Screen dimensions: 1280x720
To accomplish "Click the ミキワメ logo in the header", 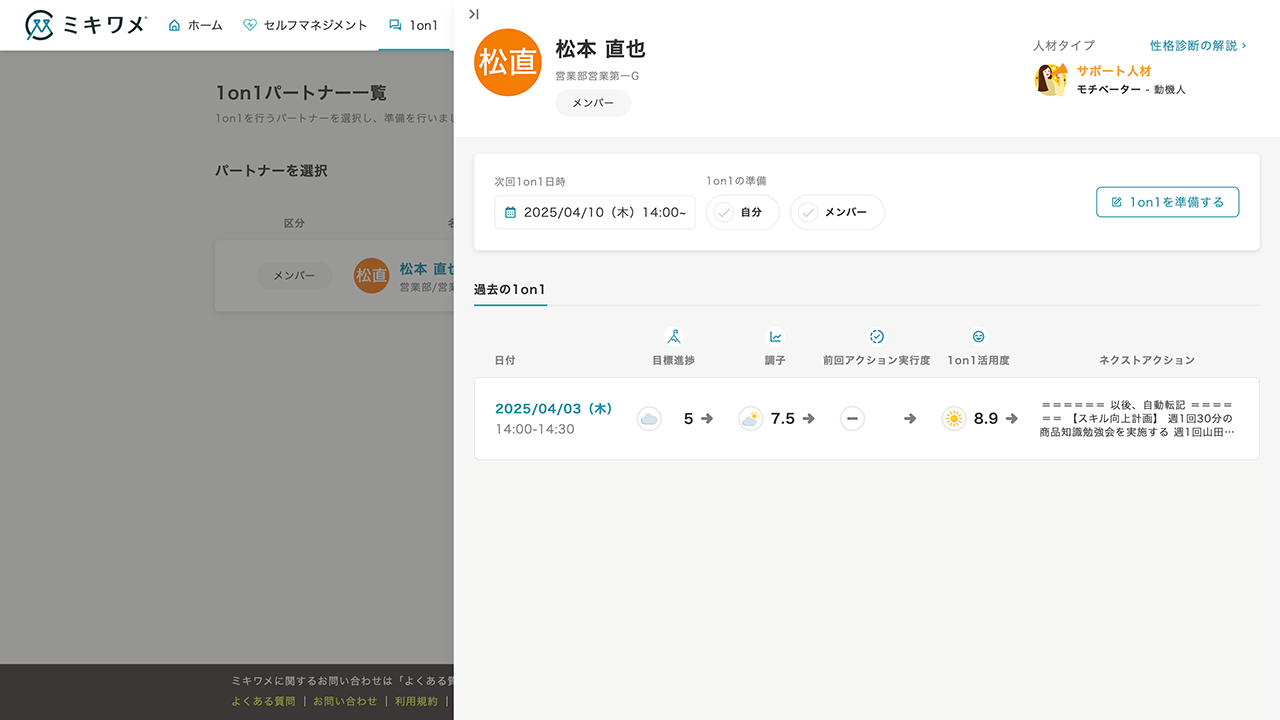I will click(x=86, y=25).
